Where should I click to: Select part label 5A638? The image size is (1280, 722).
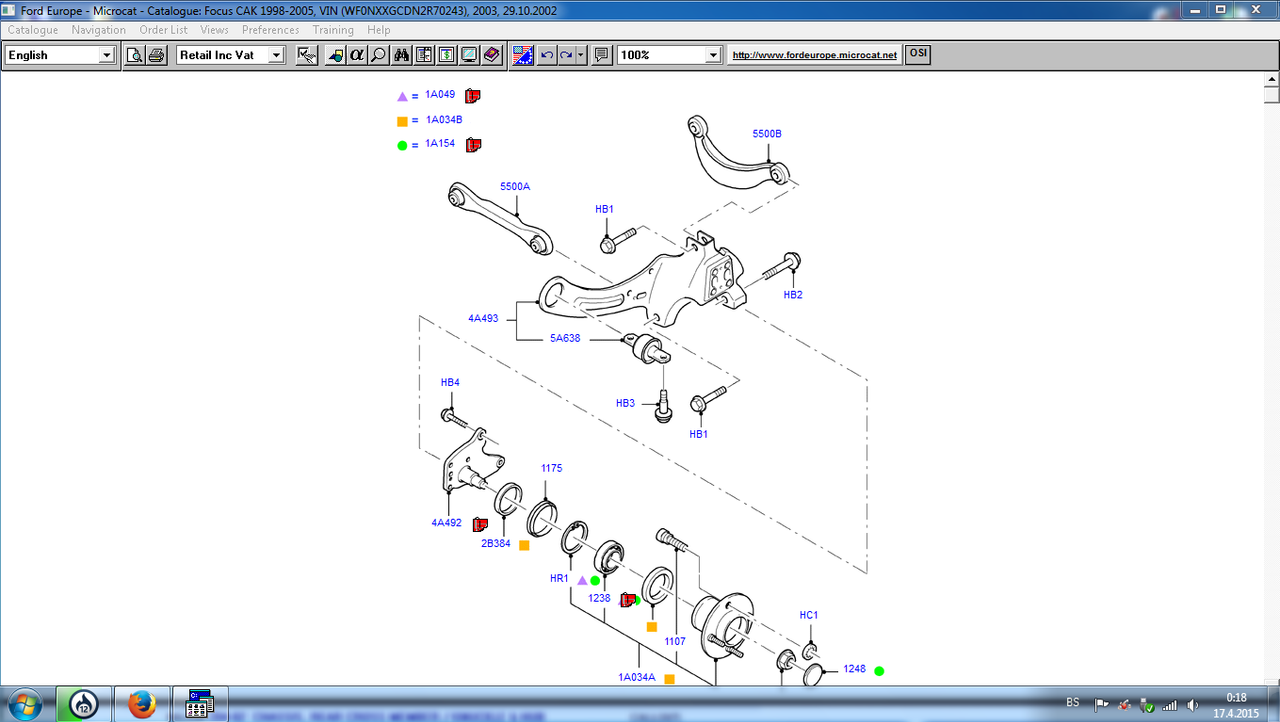point(565,339)
